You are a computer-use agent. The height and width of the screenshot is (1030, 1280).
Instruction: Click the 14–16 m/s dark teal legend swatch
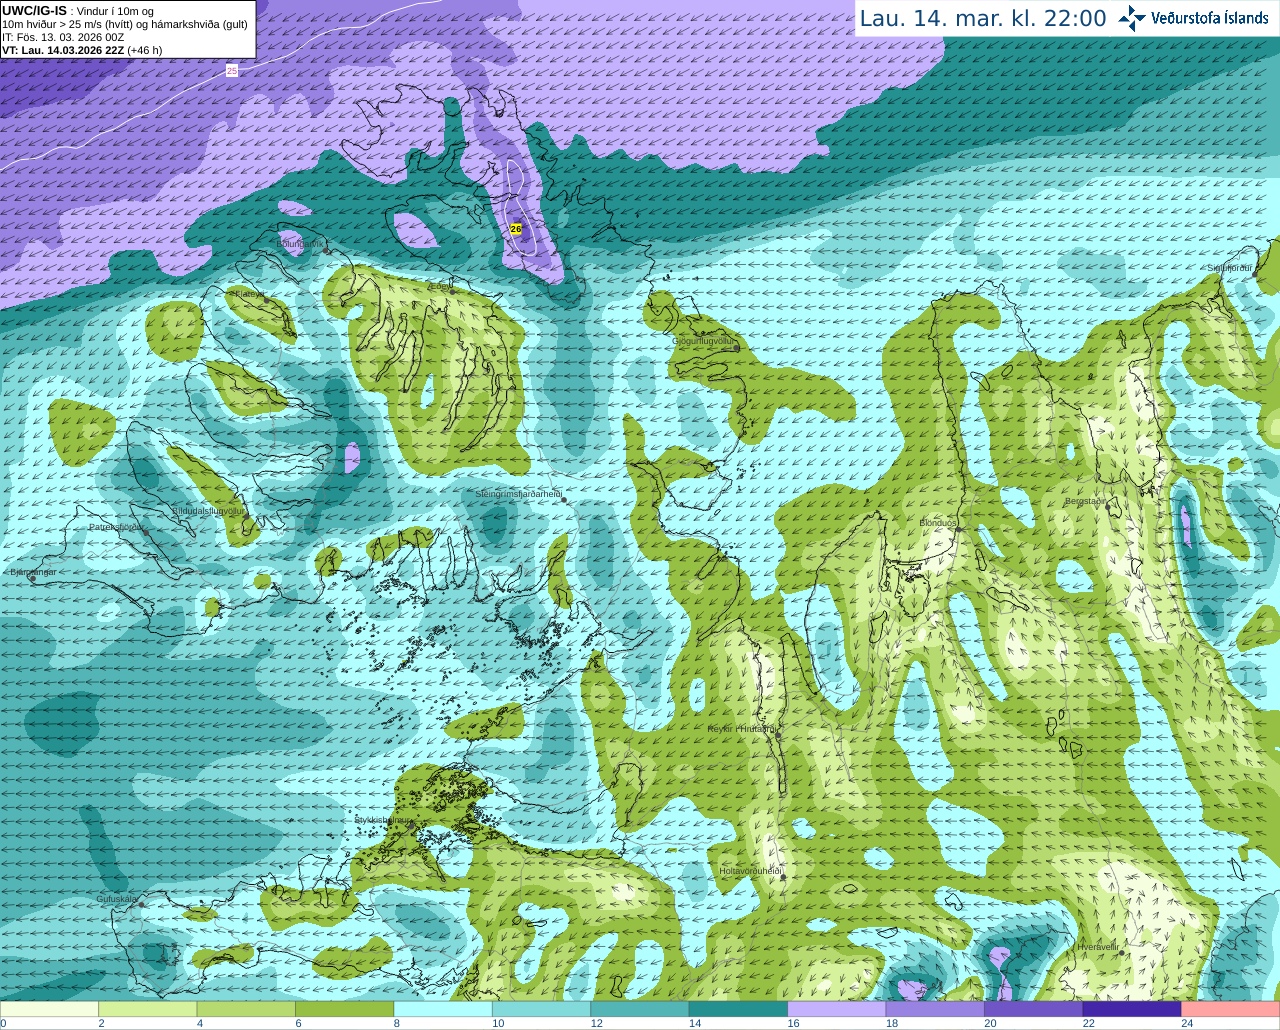coord(738,1009)
